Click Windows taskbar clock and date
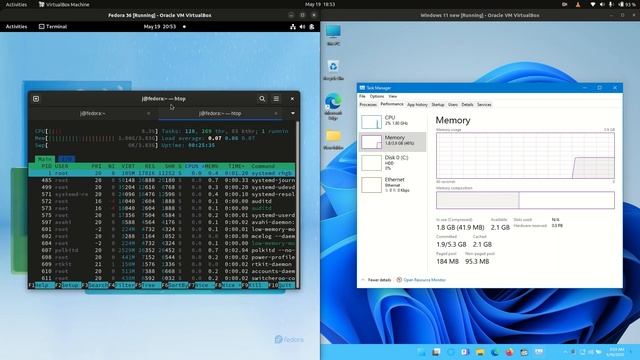 (615, 352)
